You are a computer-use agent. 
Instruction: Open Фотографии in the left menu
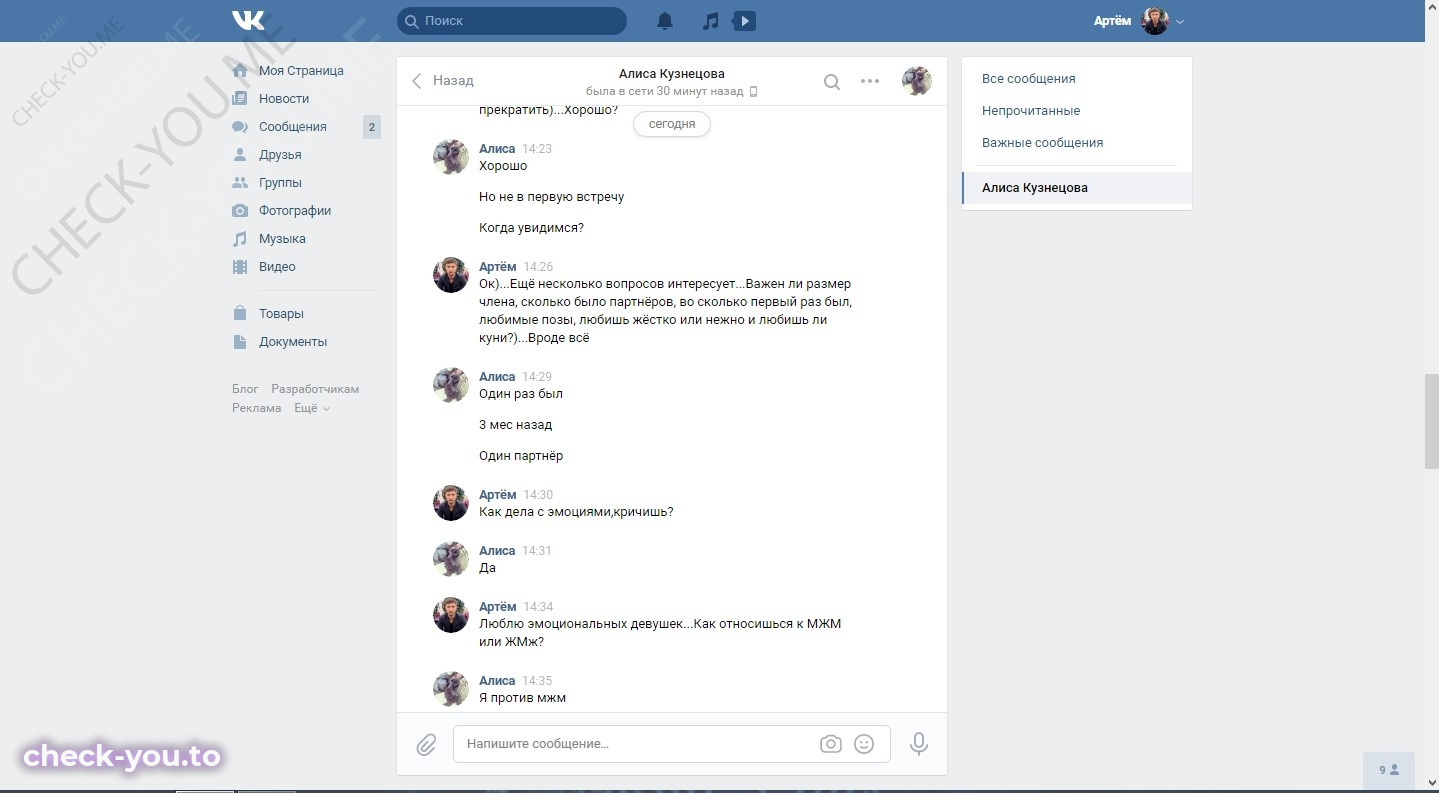coord(295,211)
